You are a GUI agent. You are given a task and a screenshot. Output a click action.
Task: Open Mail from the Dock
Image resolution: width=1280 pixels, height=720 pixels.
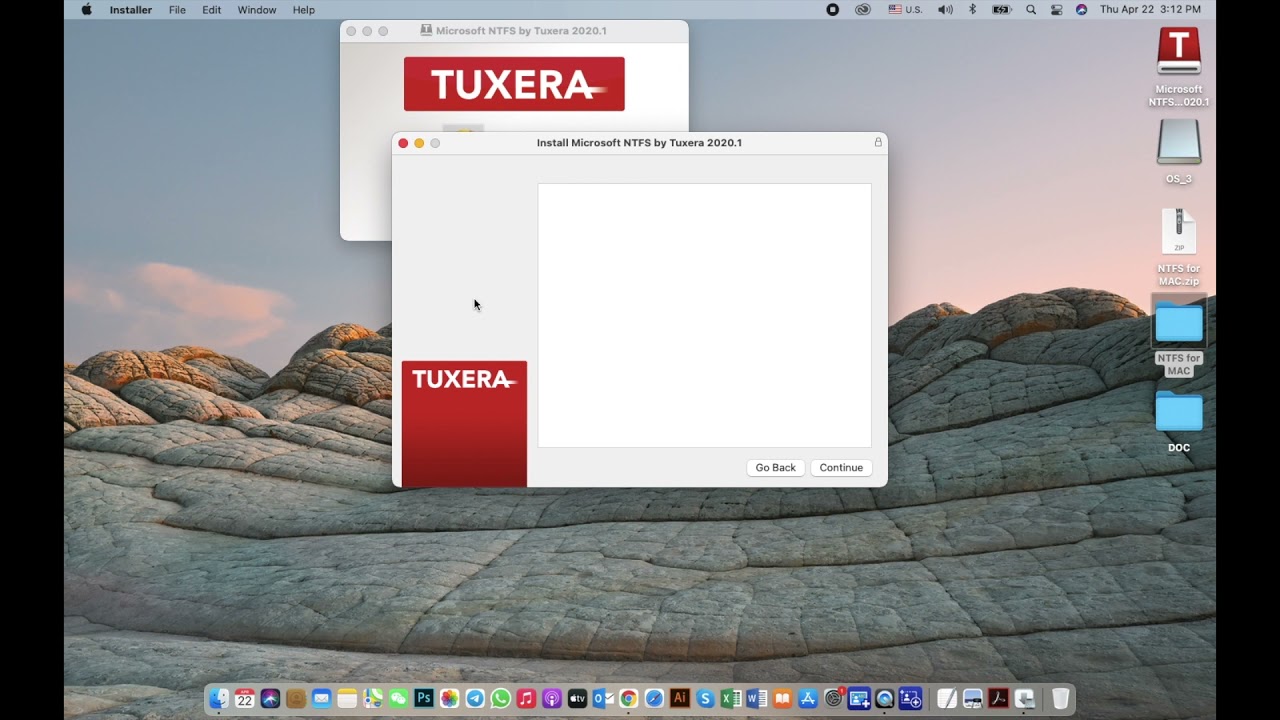coord(321,698)
